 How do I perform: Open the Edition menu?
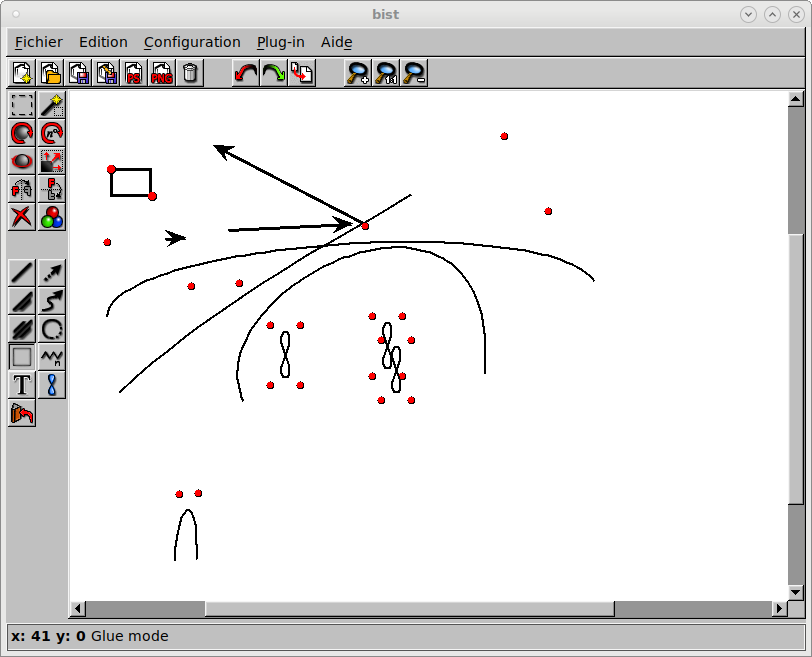[x=103, y=42]
